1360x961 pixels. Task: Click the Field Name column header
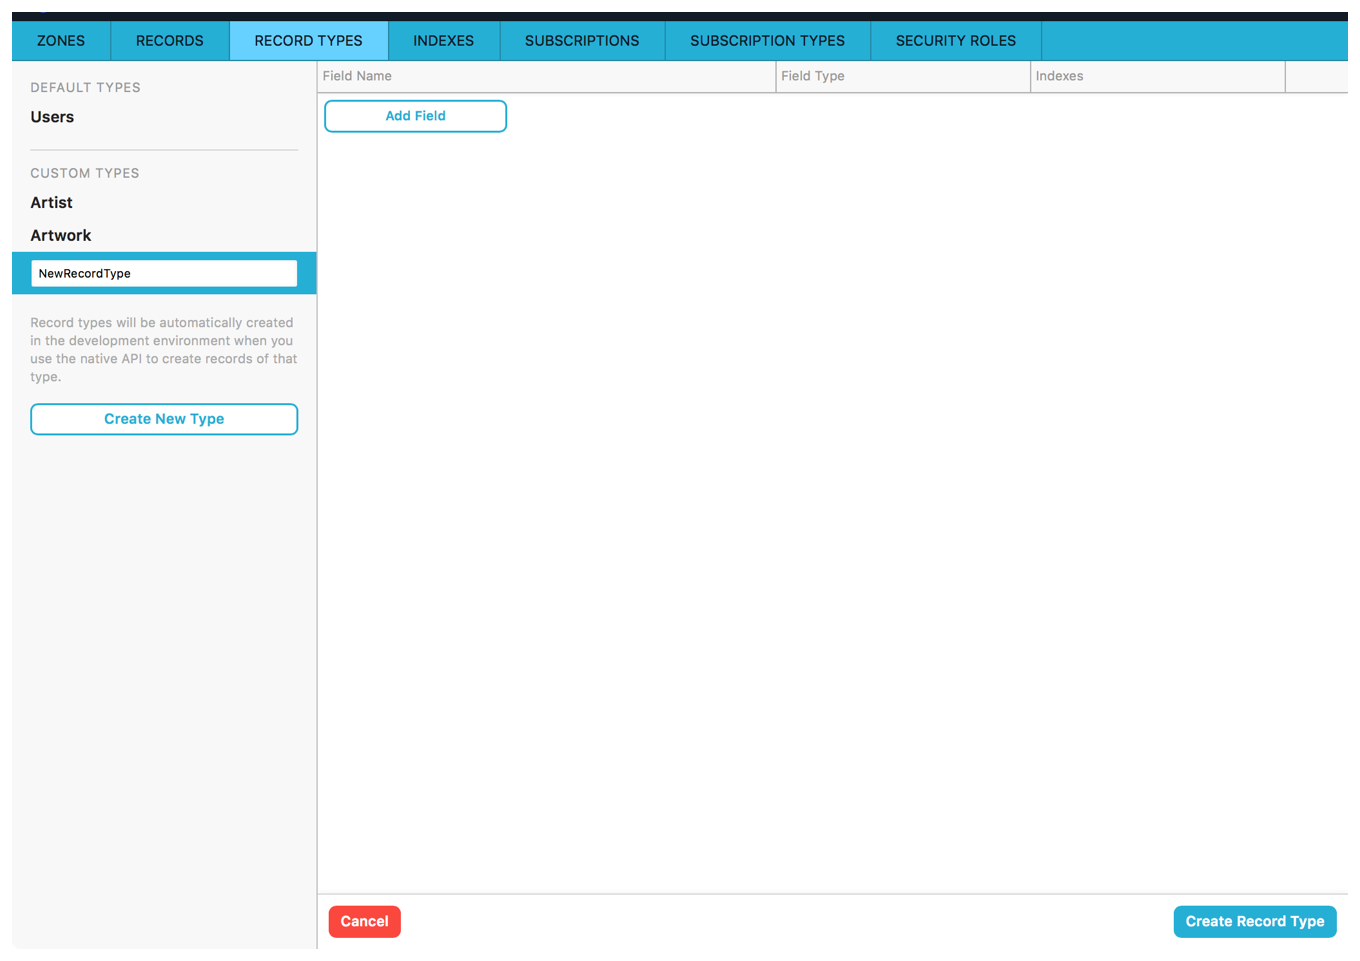(x=357, y=77)
